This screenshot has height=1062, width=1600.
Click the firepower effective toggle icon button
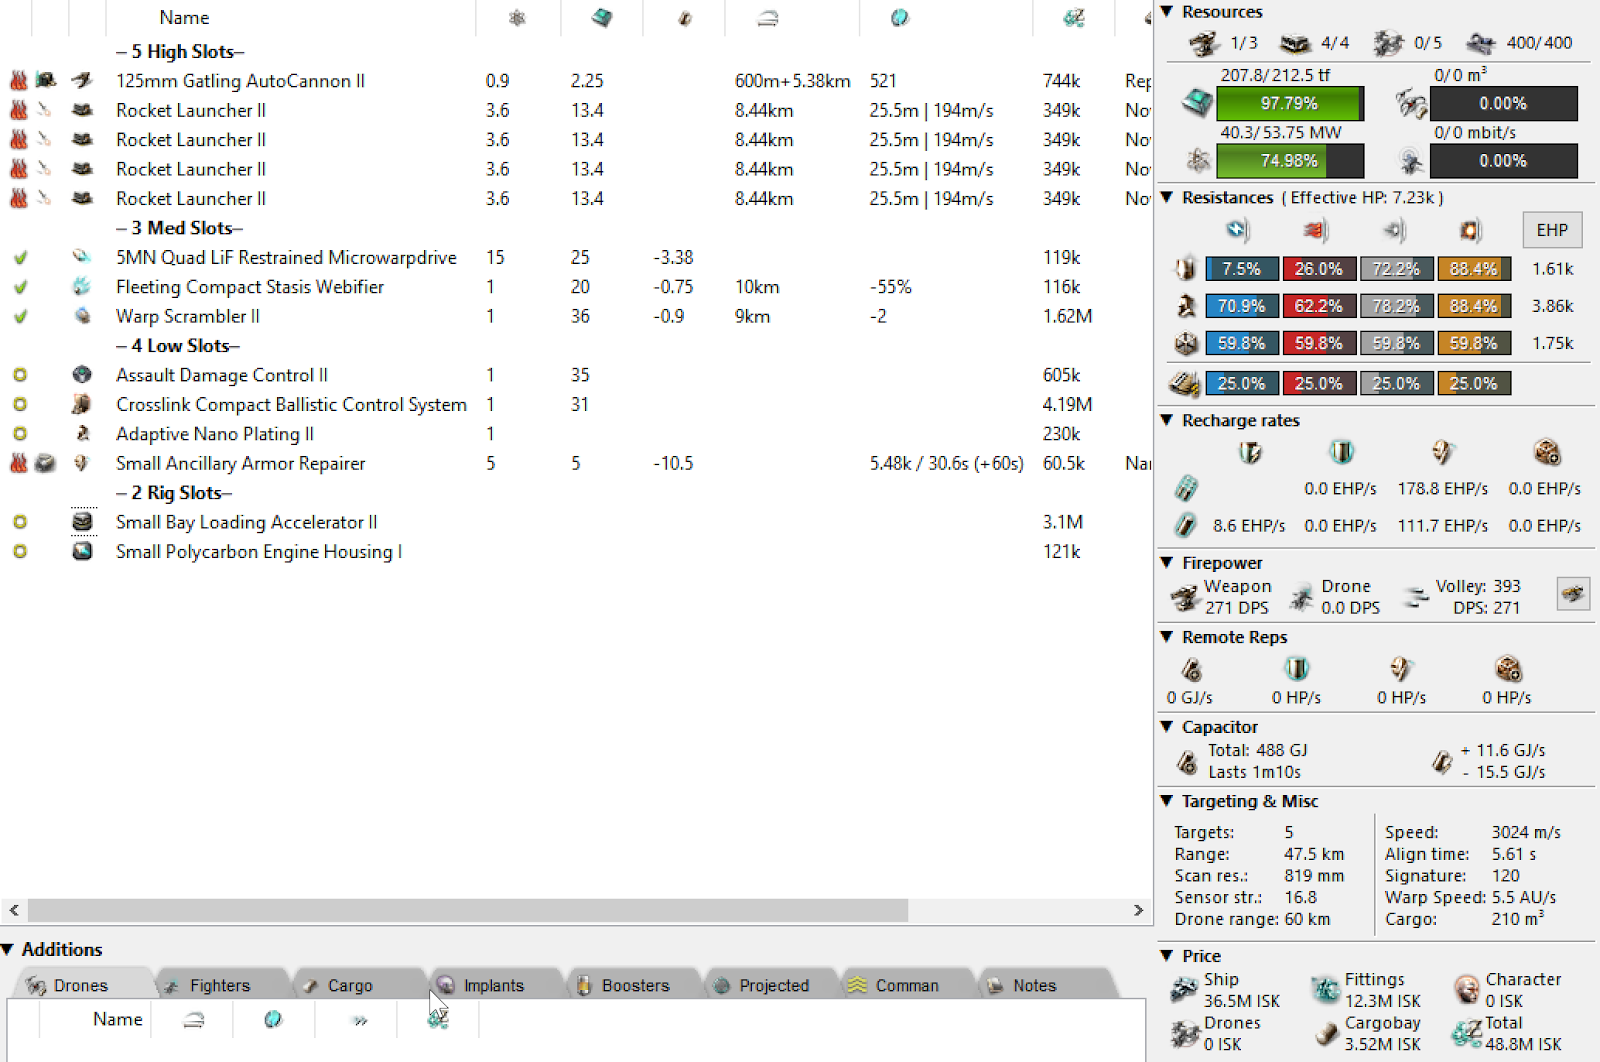[1572, 594]
